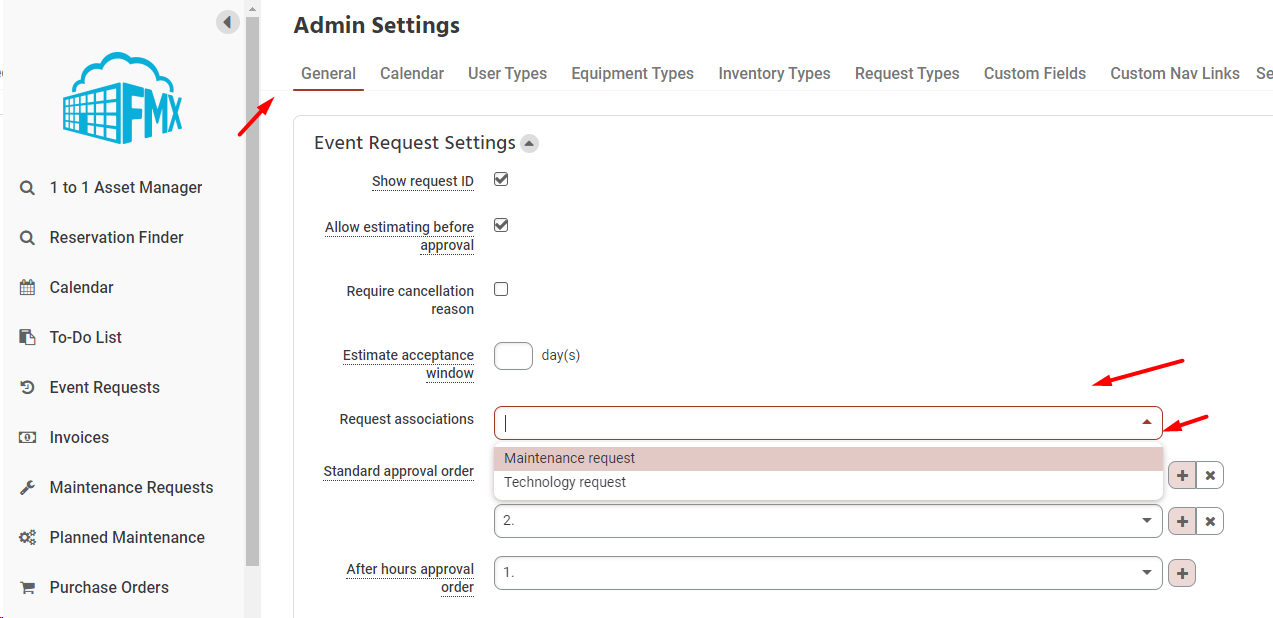Open the Request Types tab
This screenshot has height=618, width=1273.
pyautogui.click(x=907, y=73)
